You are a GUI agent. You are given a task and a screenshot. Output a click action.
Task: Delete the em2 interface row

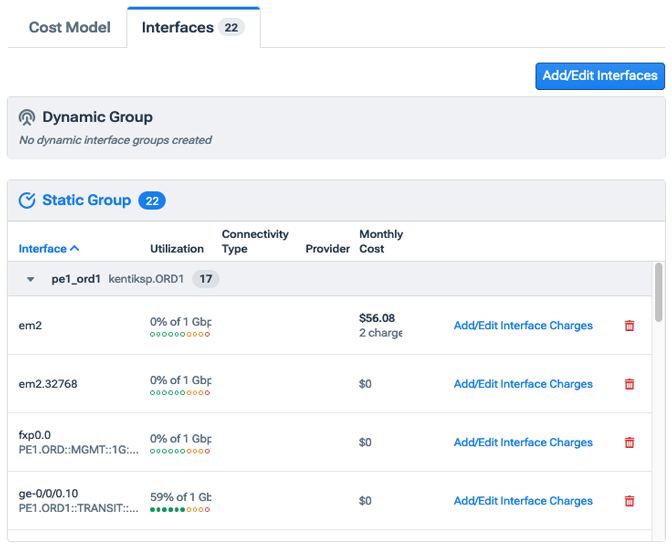[629, 326]
